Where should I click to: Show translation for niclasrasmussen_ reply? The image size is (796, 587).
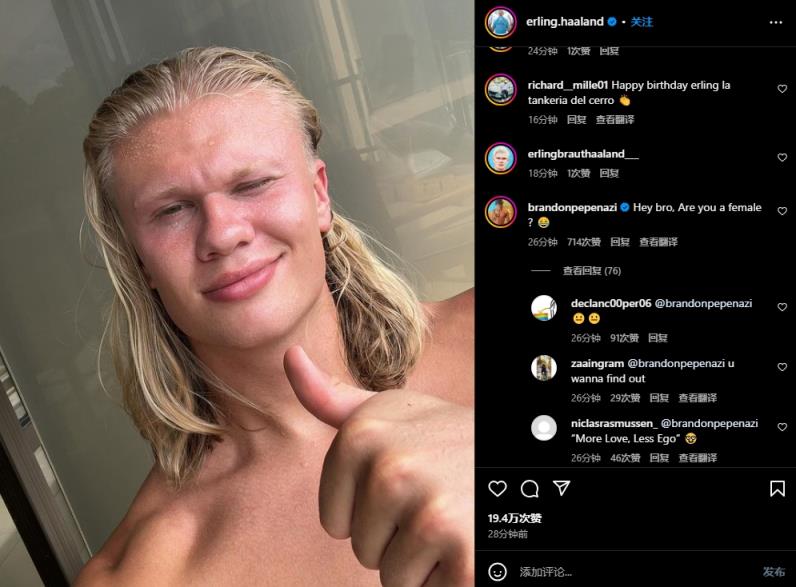[698, 458]
